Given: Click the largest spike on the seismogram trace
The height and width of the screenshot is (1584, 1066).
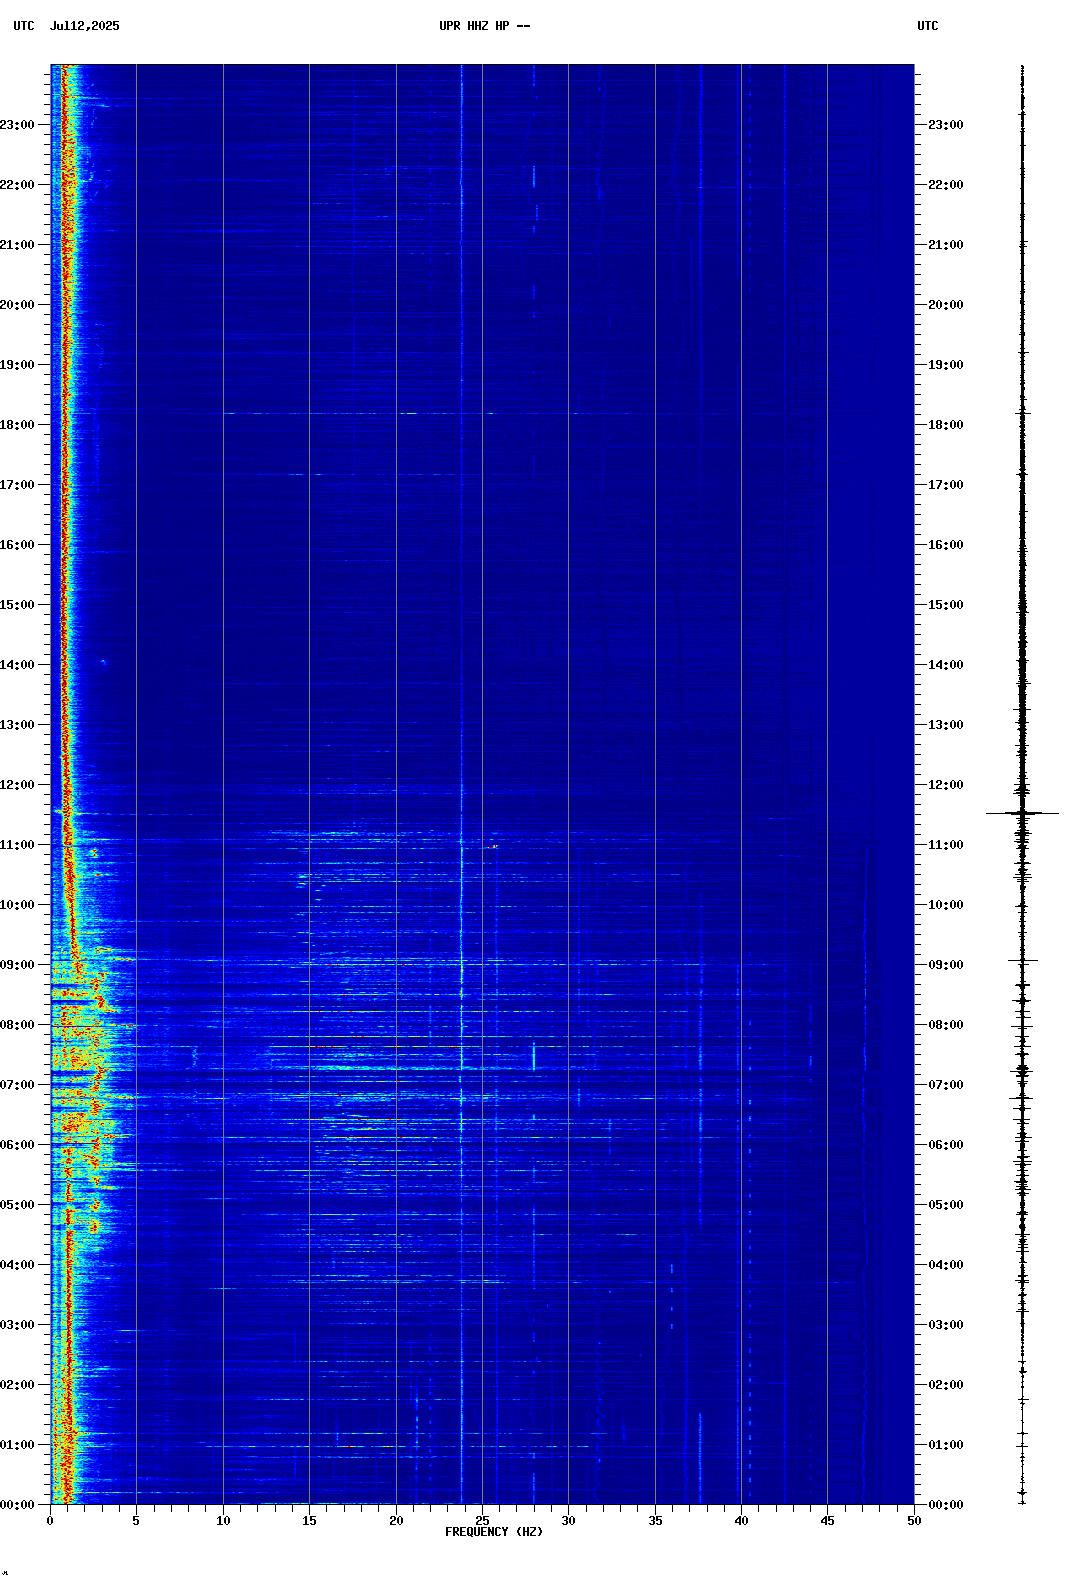Looking at the screenshot, I should click(x=1022, y=813).
